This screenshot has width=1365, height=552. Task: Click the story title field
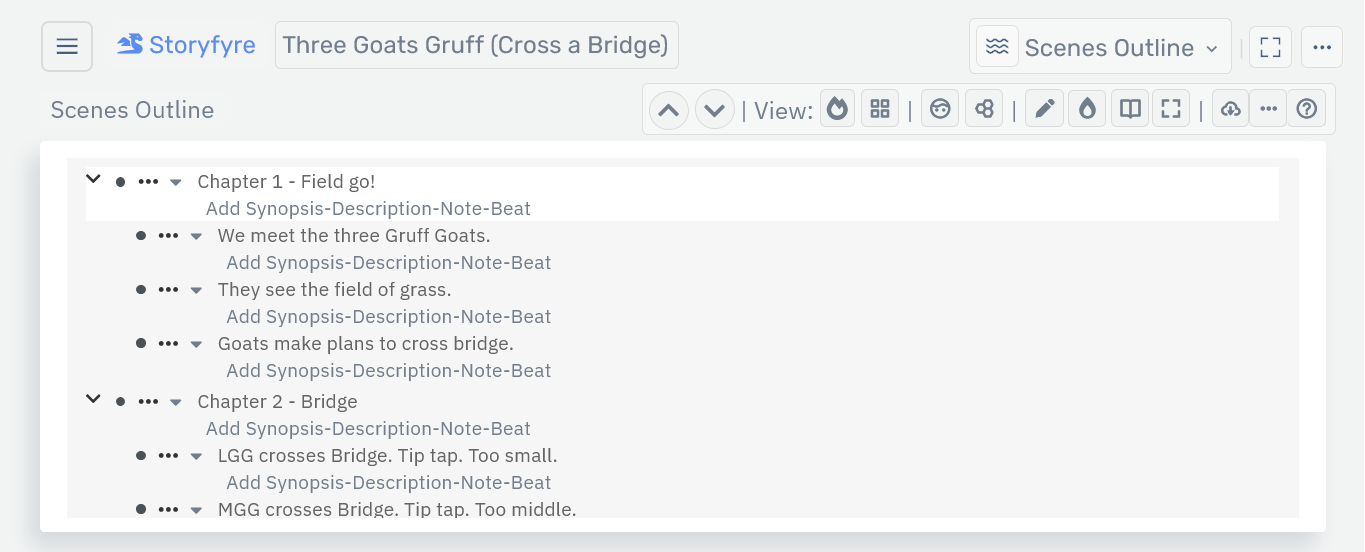pyautogui.click(x=476, y=45)
